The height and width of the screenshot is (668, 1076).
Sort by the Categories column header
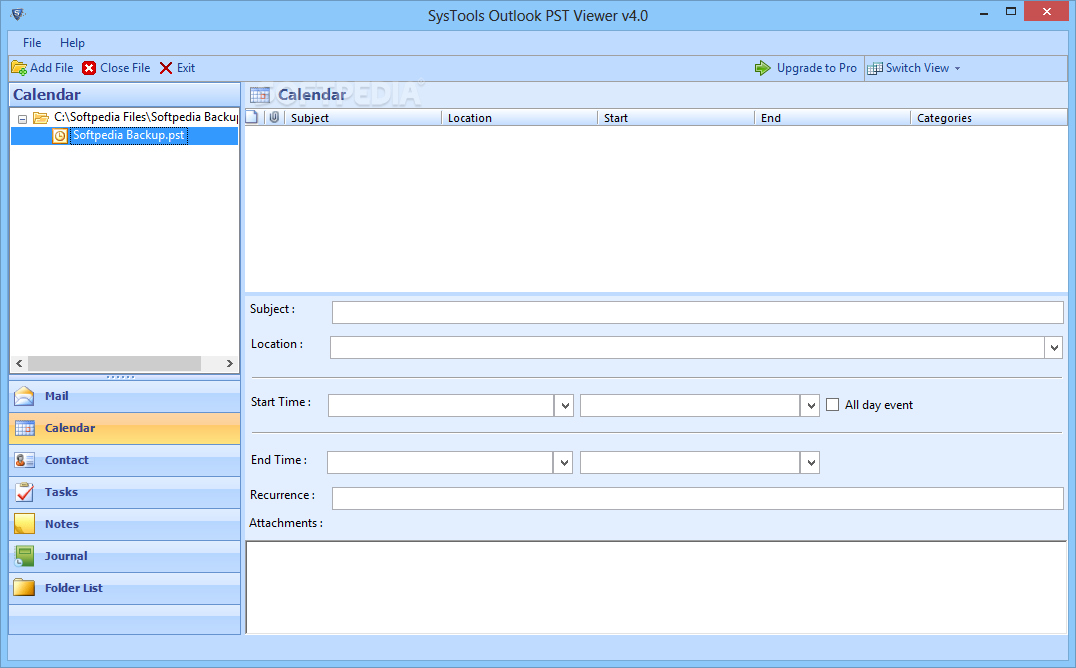tap(989, 118)
